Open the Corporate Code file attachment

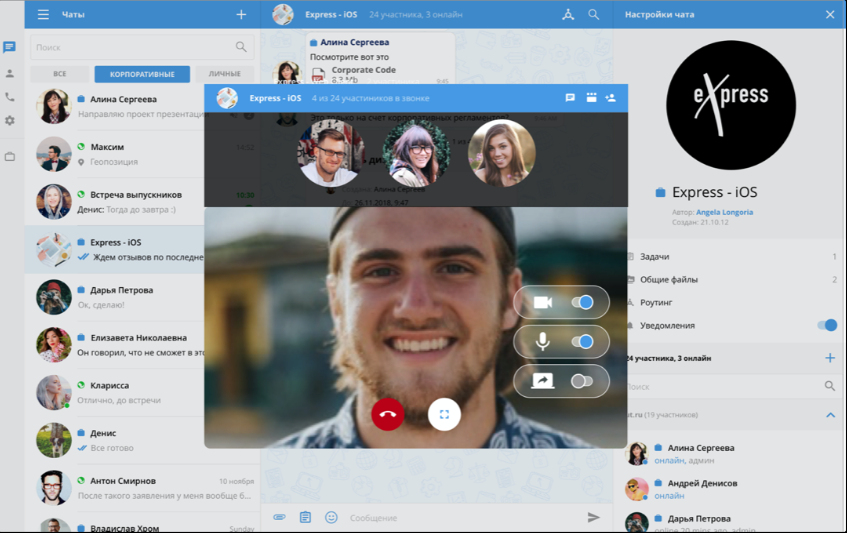[355, 75]
